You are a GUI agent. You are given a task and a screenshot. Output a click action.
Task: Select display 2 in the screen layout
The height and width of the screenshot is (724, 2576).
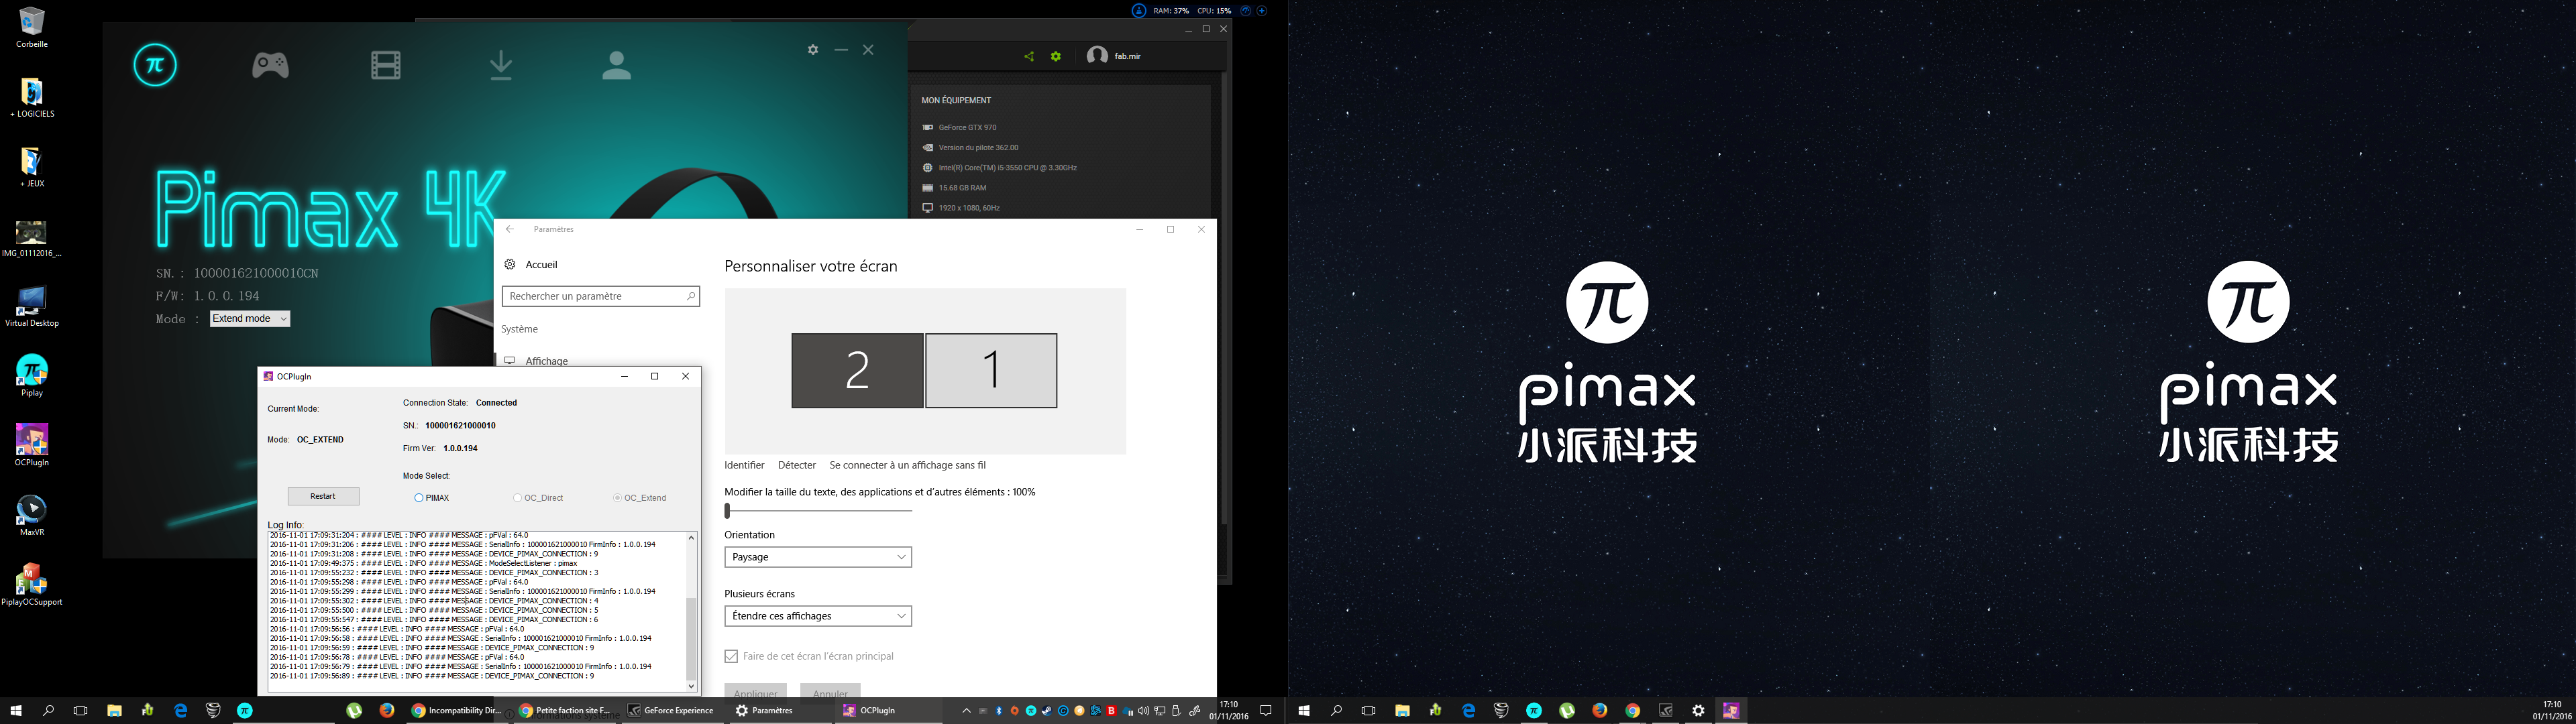tap(857, 371)
